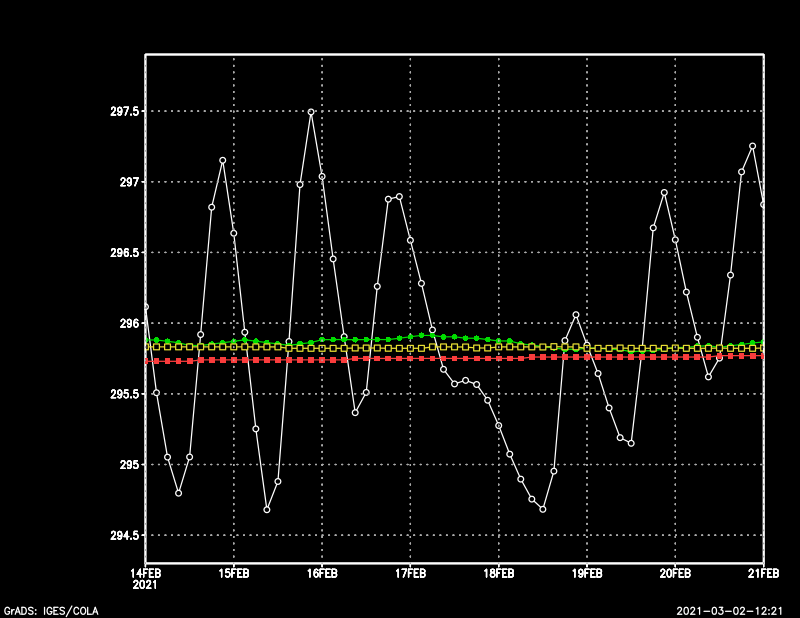Screen dimensions: 800x618
Task: Click the first red square marker on the left
Action: 146,360
